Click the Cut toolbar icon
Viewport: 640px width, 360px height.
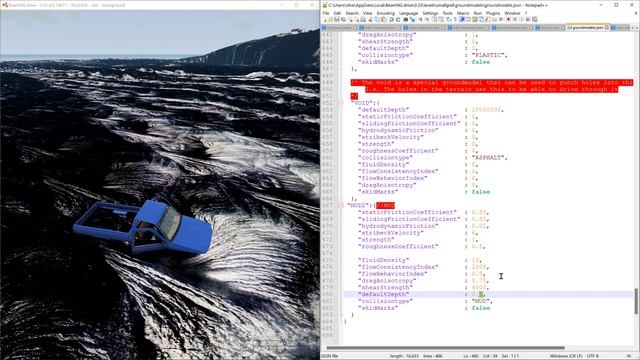pos(370,19)
